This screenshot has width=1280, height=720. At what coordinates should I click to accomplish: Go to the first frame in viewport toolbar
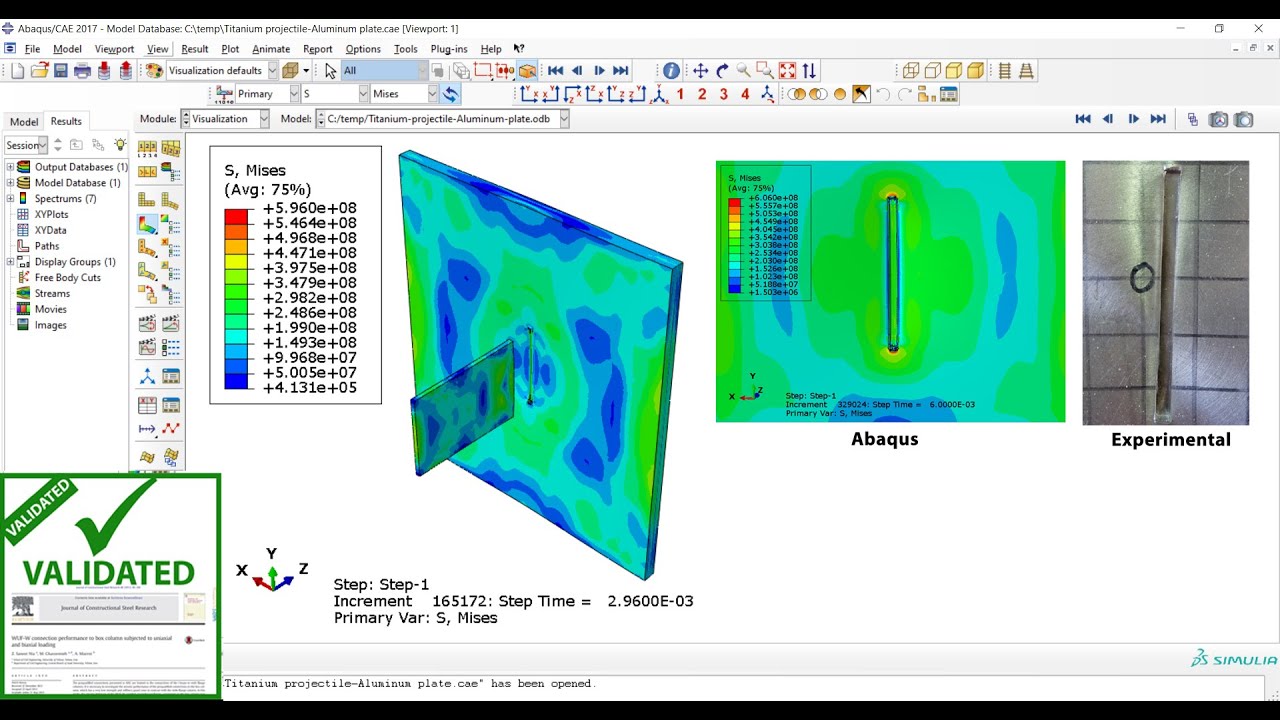(1082, 119)
